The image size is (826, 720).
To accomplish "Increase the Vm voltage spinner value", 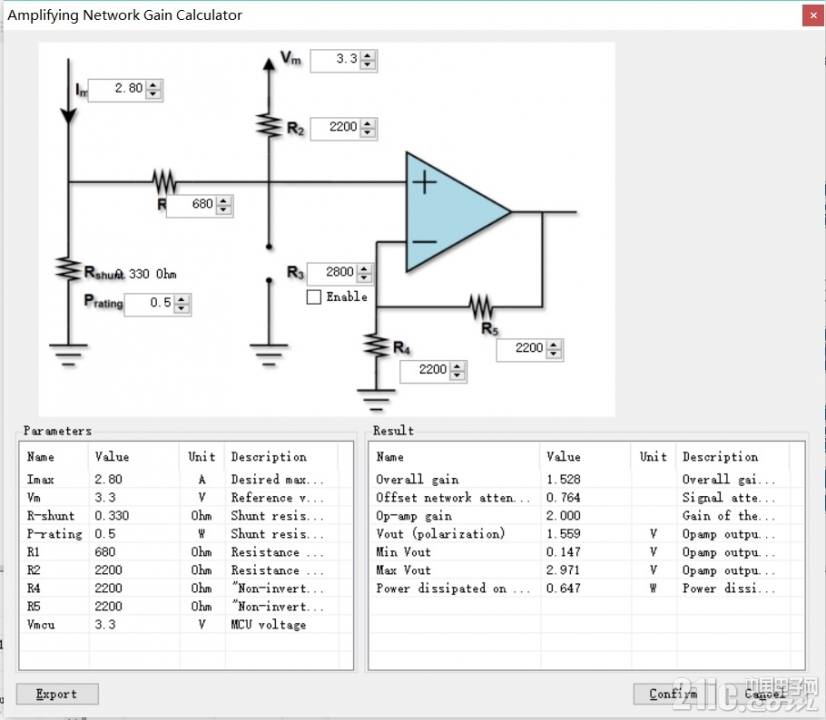I will click(368, 55).
